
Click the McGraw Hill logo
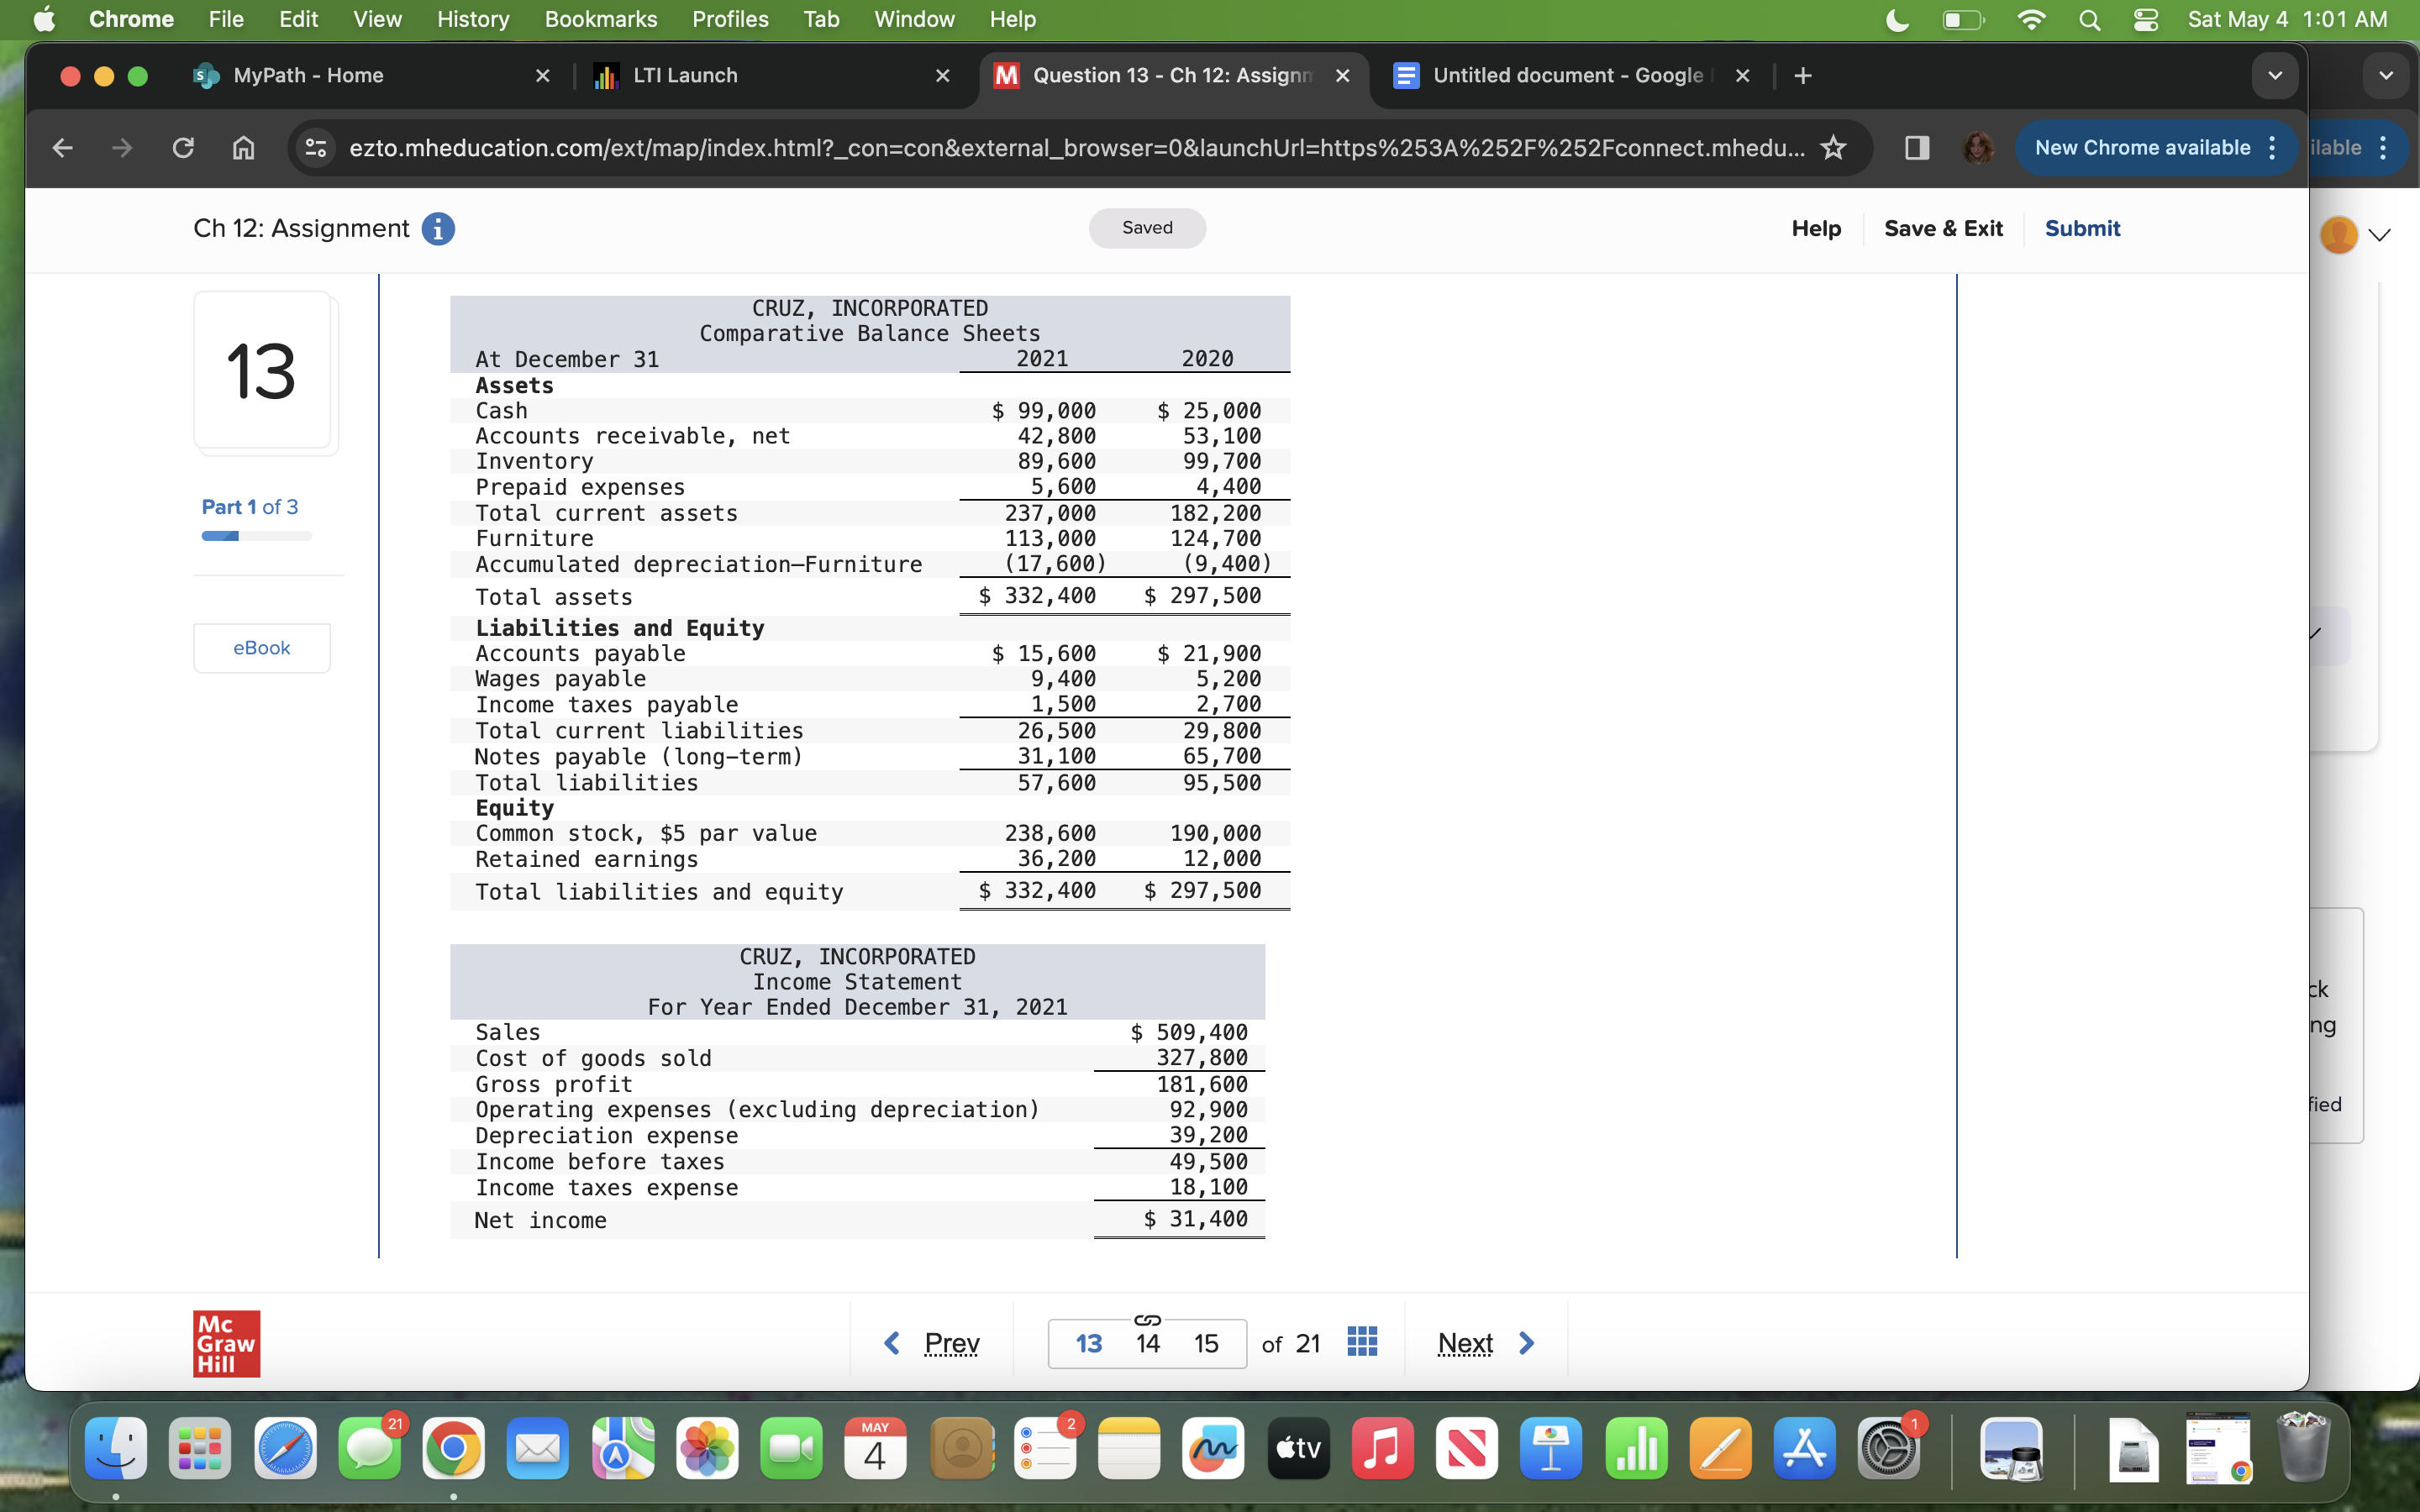click(225, 1343)
